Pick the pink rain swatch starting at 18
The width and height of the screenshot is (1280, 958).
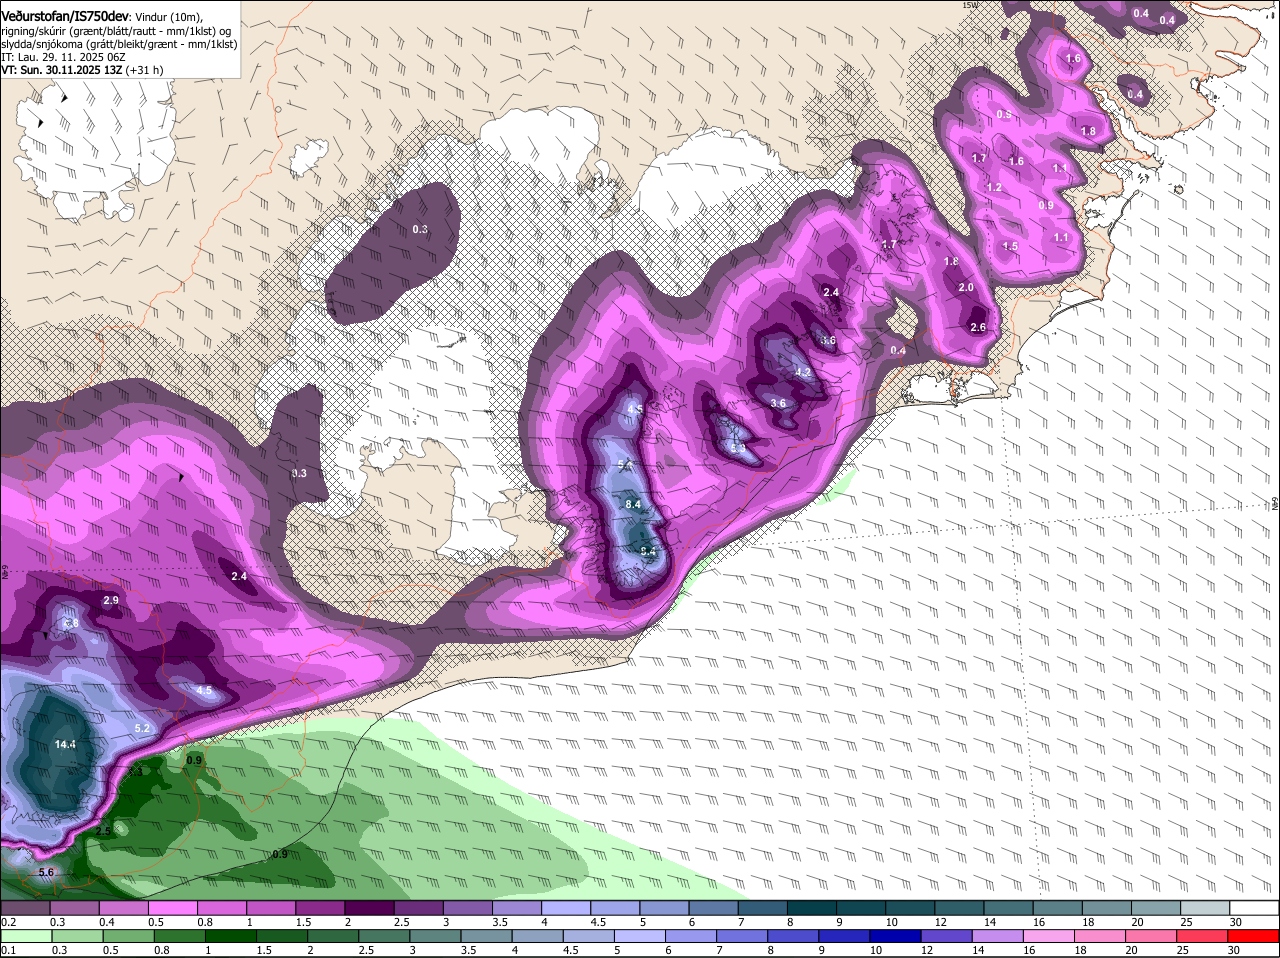click(1102, 936)
